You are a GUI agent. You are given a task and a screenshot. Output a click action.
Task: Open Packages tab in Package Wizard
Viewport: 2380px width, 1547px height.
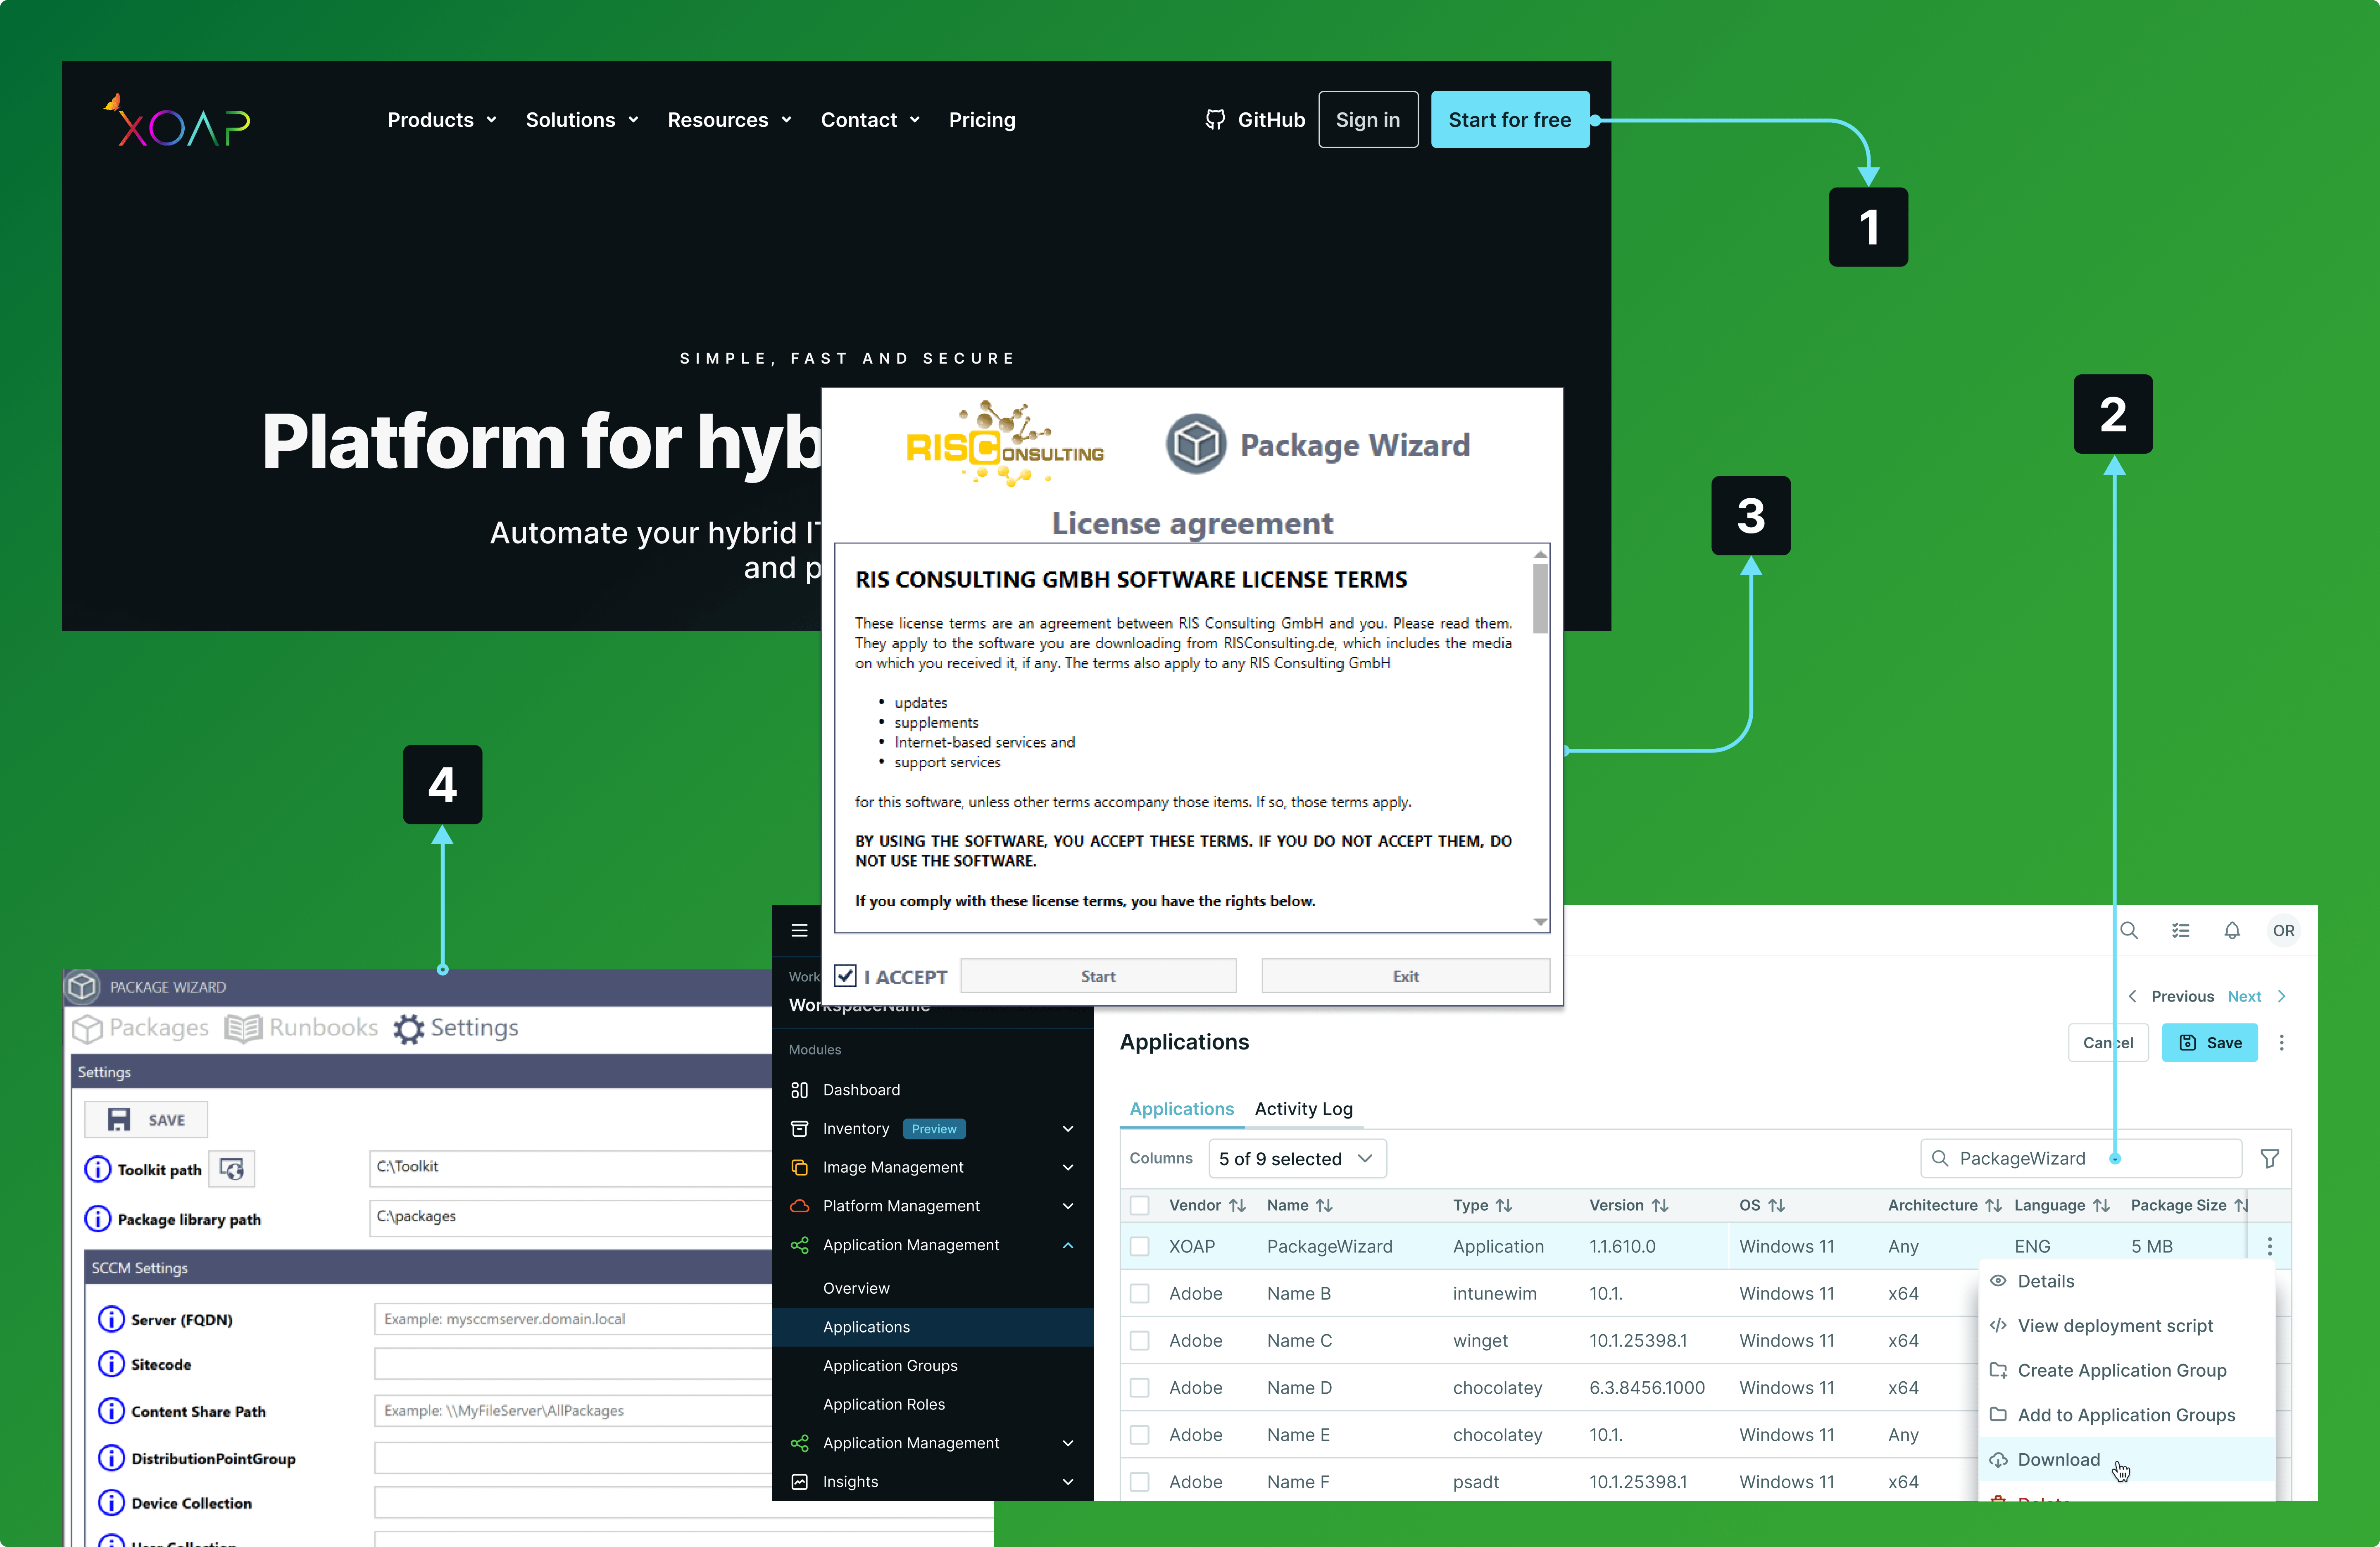[141, 1028]
